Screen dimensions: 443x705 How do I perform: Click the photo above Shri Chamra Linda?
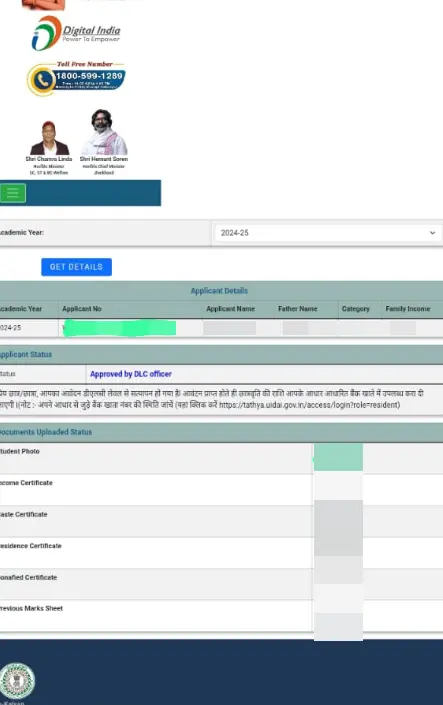coord(49,138)
